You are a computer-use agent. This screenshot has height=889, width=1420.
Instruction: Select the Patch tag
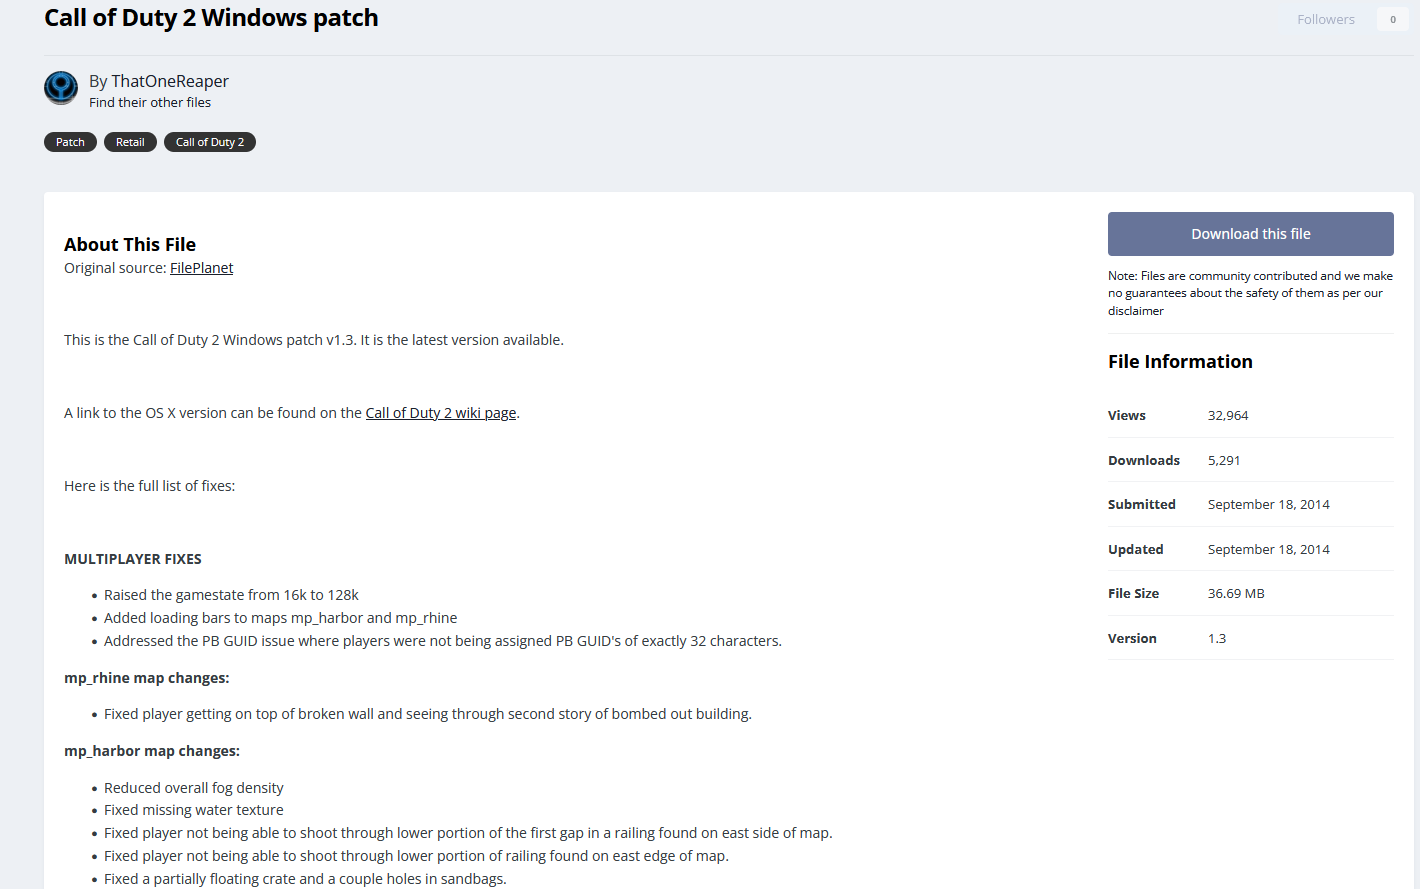click(70, 142)
